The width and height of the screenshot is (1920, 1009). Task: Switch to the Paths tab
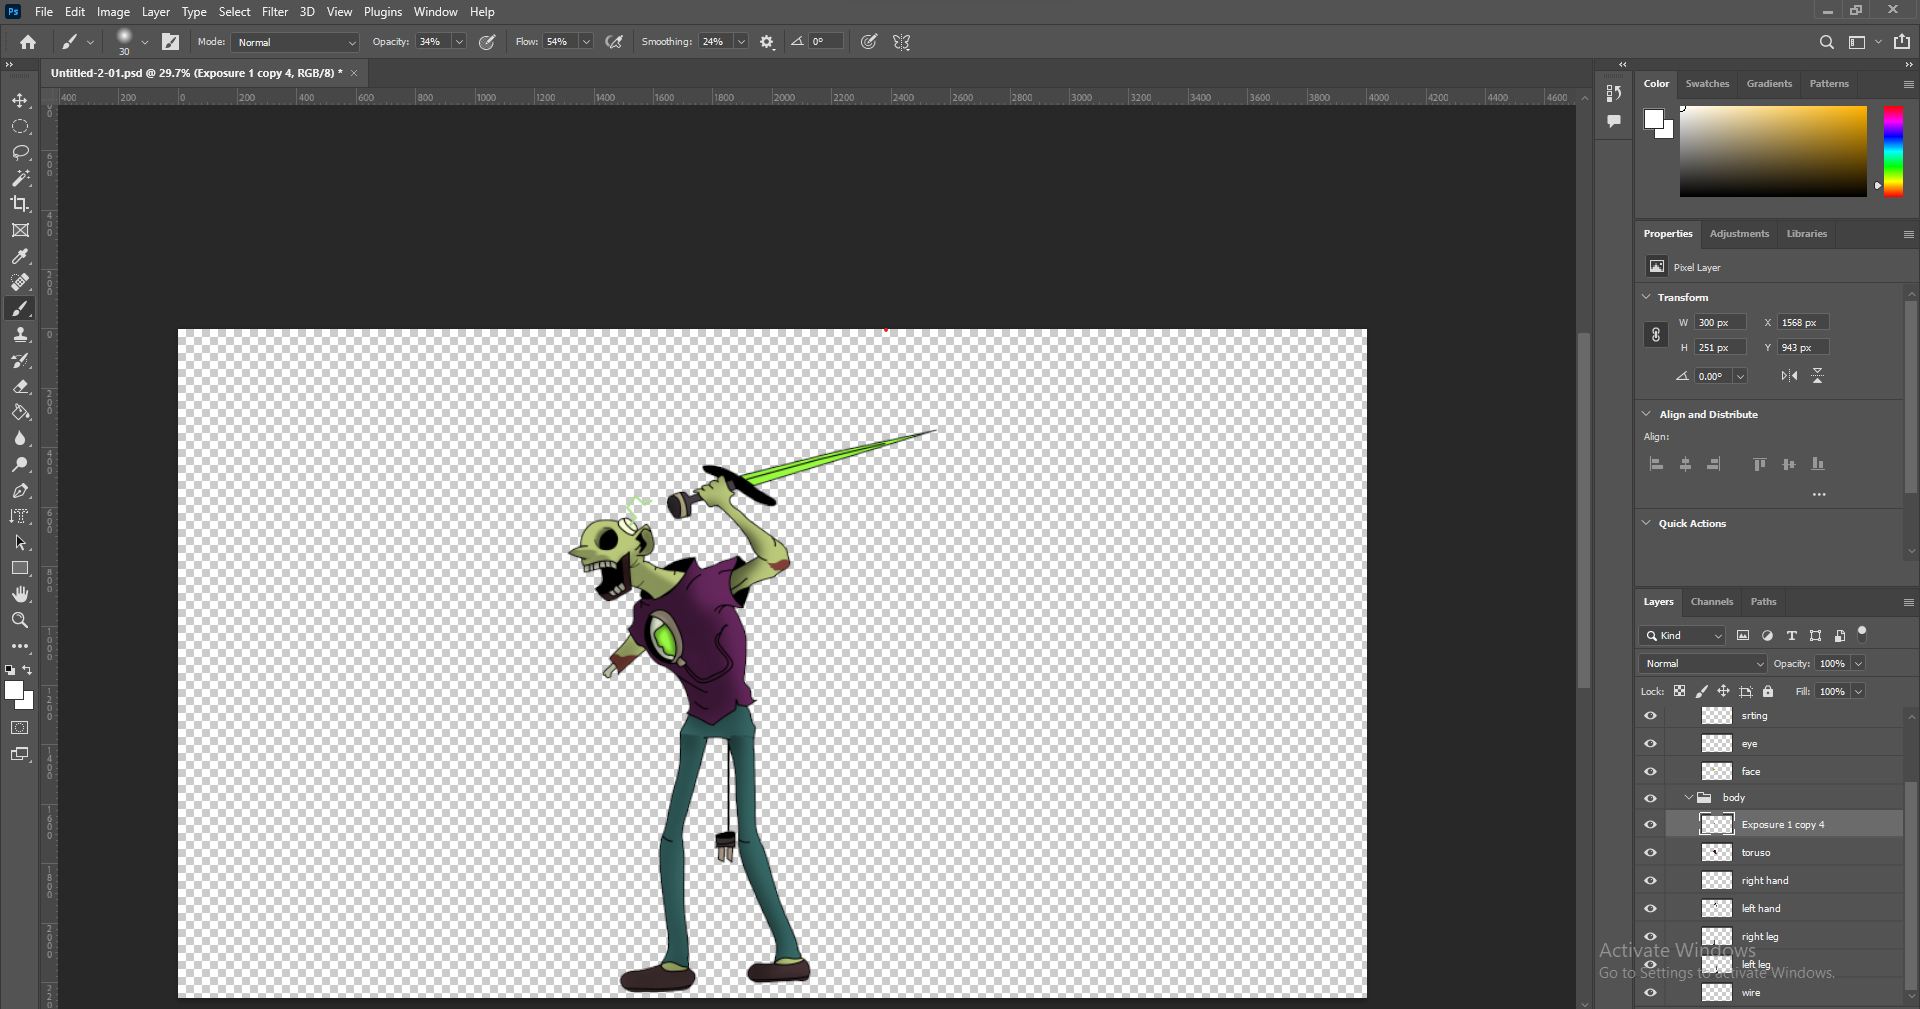tap(1763, 602)
